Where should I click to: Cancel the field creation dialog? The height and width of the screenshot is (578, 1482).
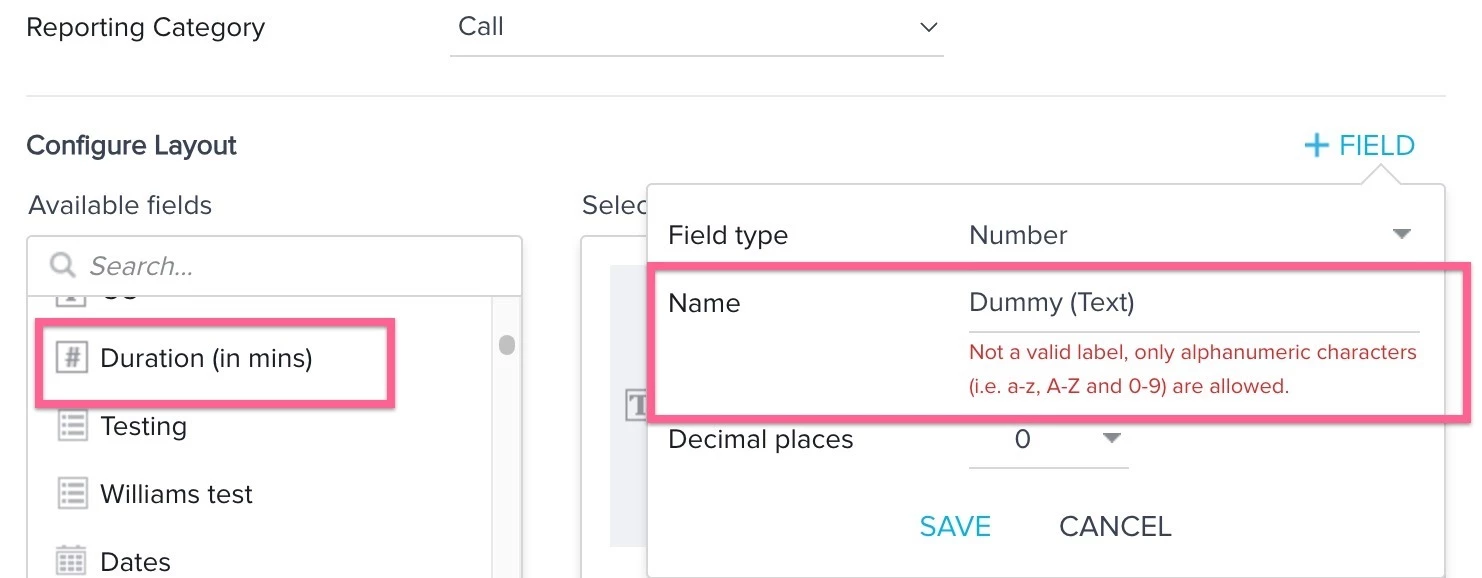(x=1114, y=526)
